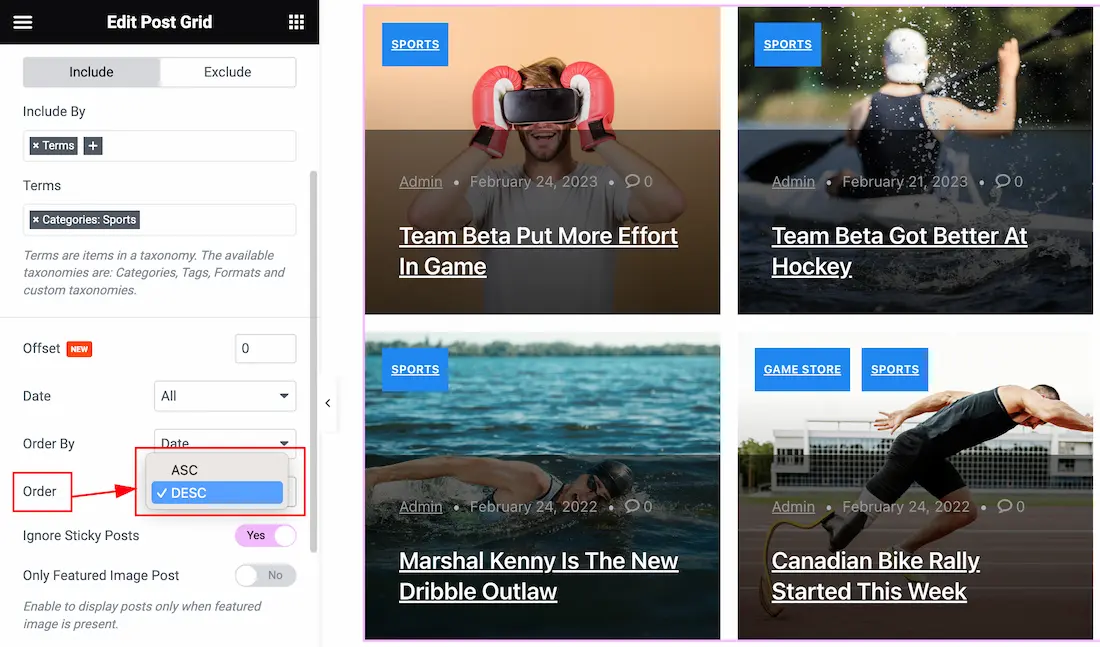
Task: Remove the Categories: Sports term via its x
Action: 36,220
